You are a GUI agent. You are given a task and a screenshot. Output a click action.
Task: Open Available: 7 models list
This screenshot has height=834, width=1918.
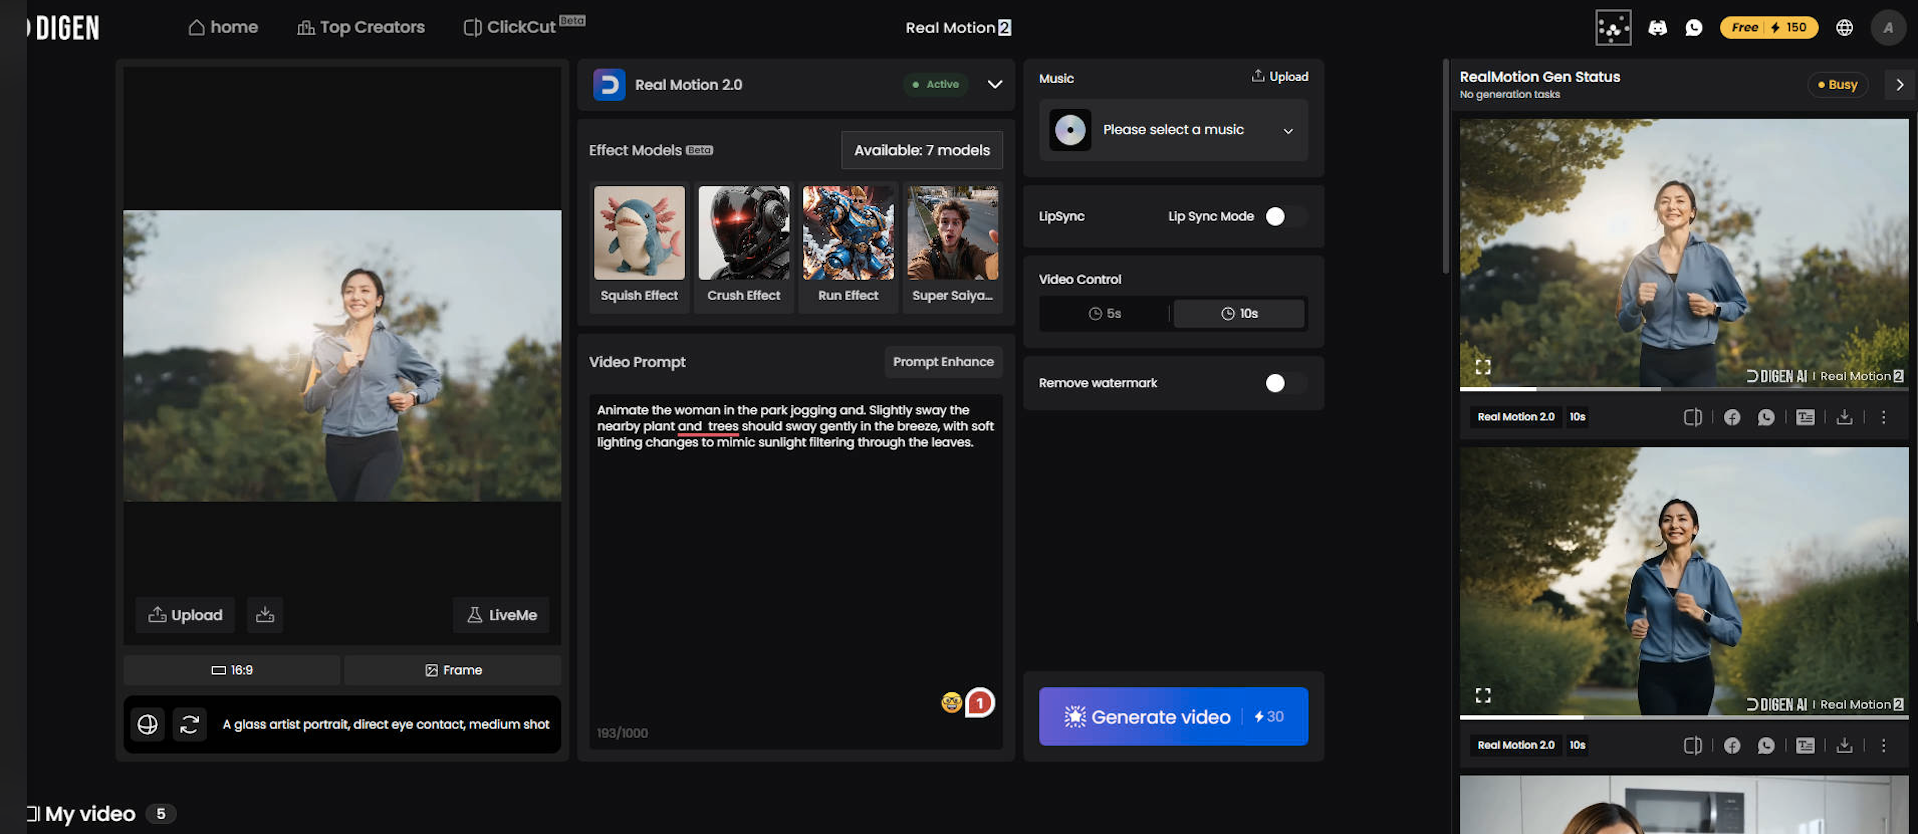(x=922, y=150)
